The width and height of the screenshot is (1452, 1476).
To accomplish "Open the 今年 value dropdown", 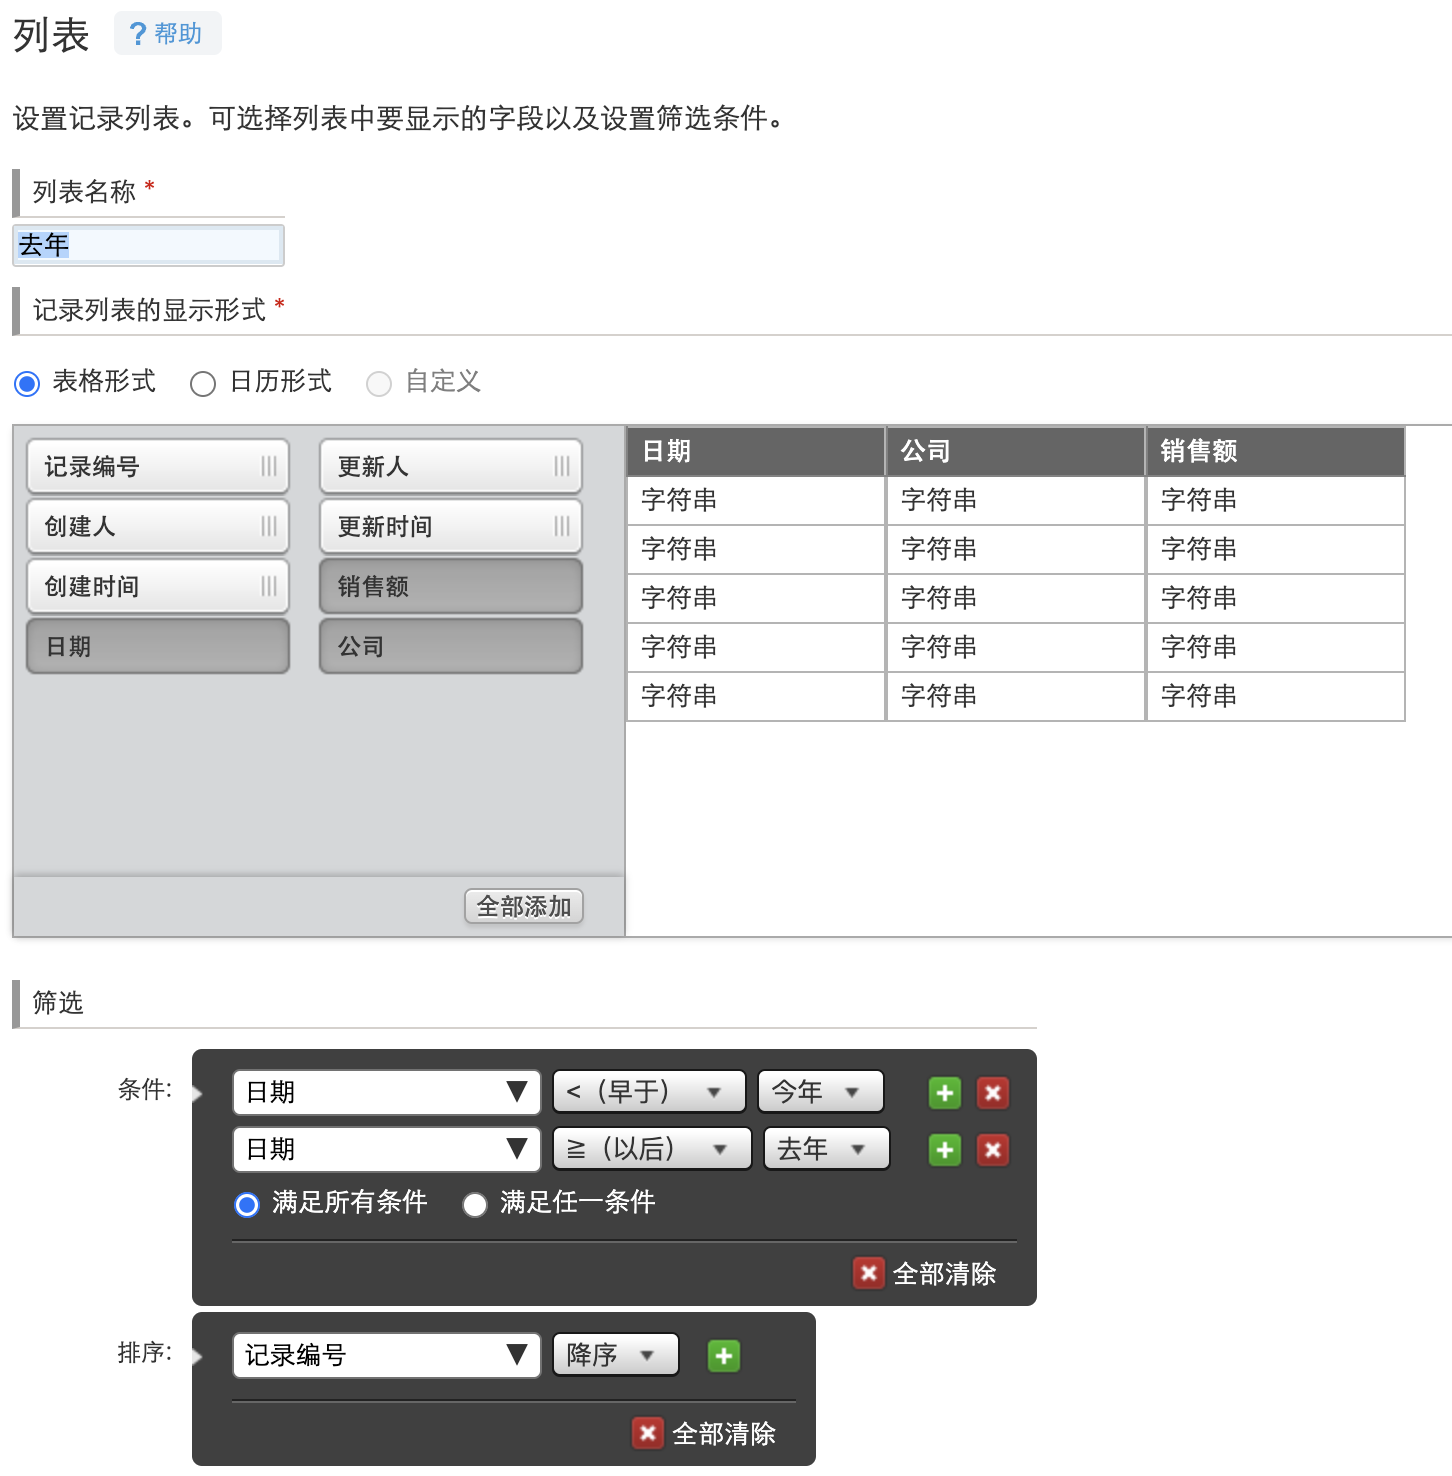I will pos(821,1092).
